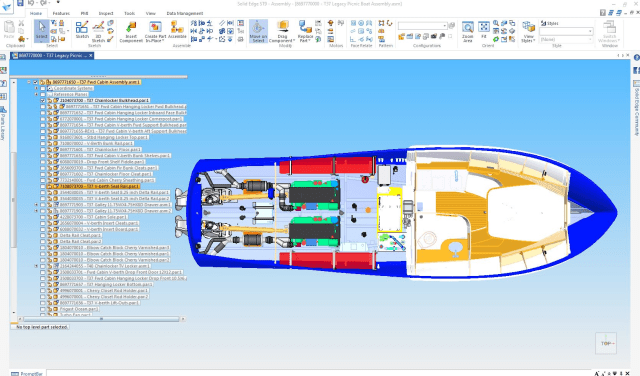
Task: Open the PromptBar tab at bottom
Action: (x=27, y=373)
